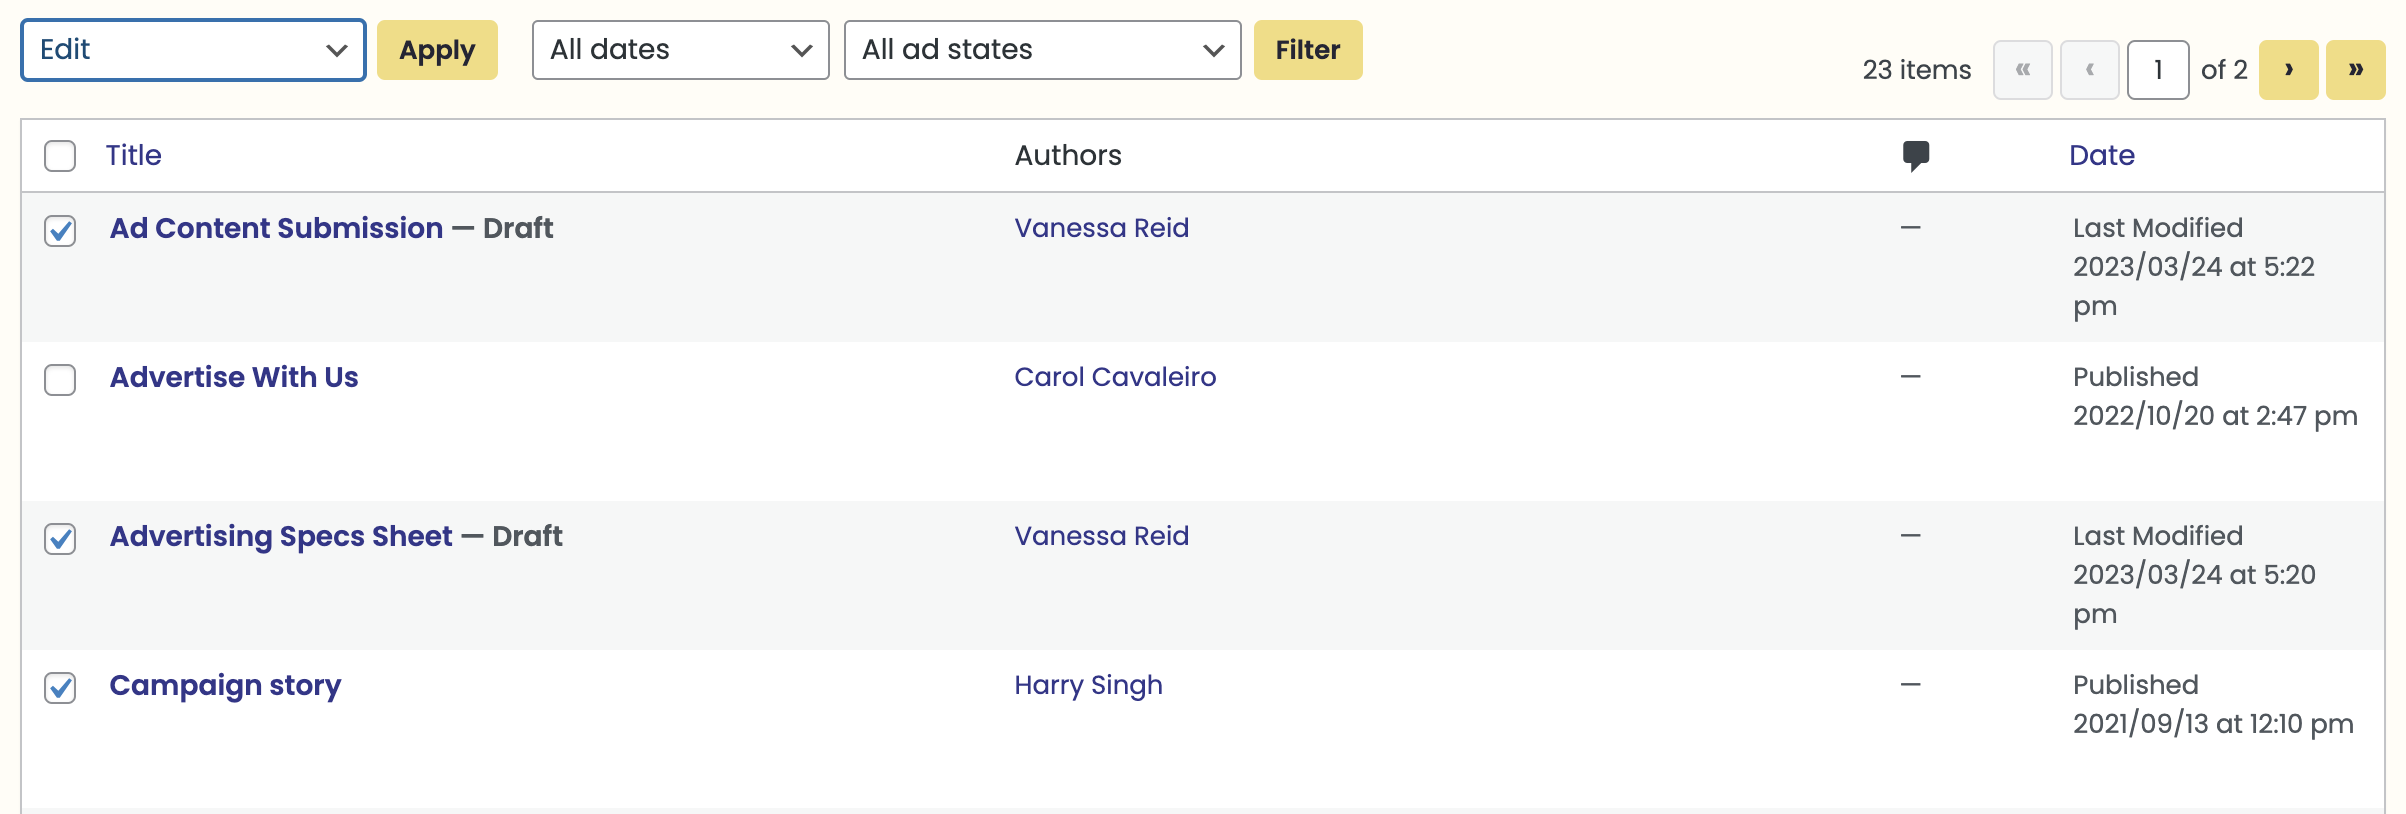Open author Harry Singh's posts

[x=1088, y=686]
